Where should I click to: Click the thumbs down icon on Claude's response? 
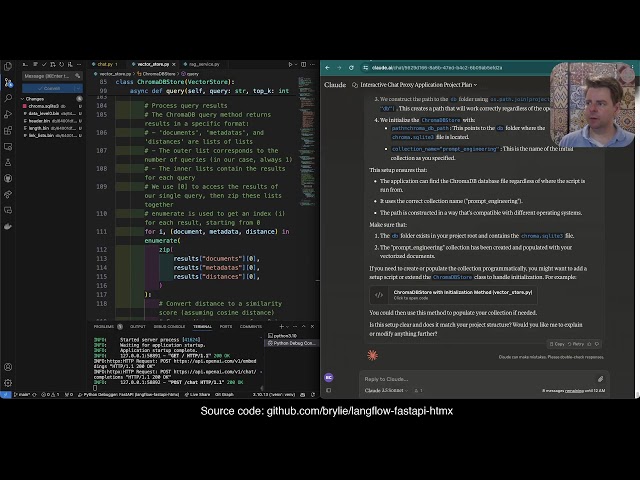597,344
